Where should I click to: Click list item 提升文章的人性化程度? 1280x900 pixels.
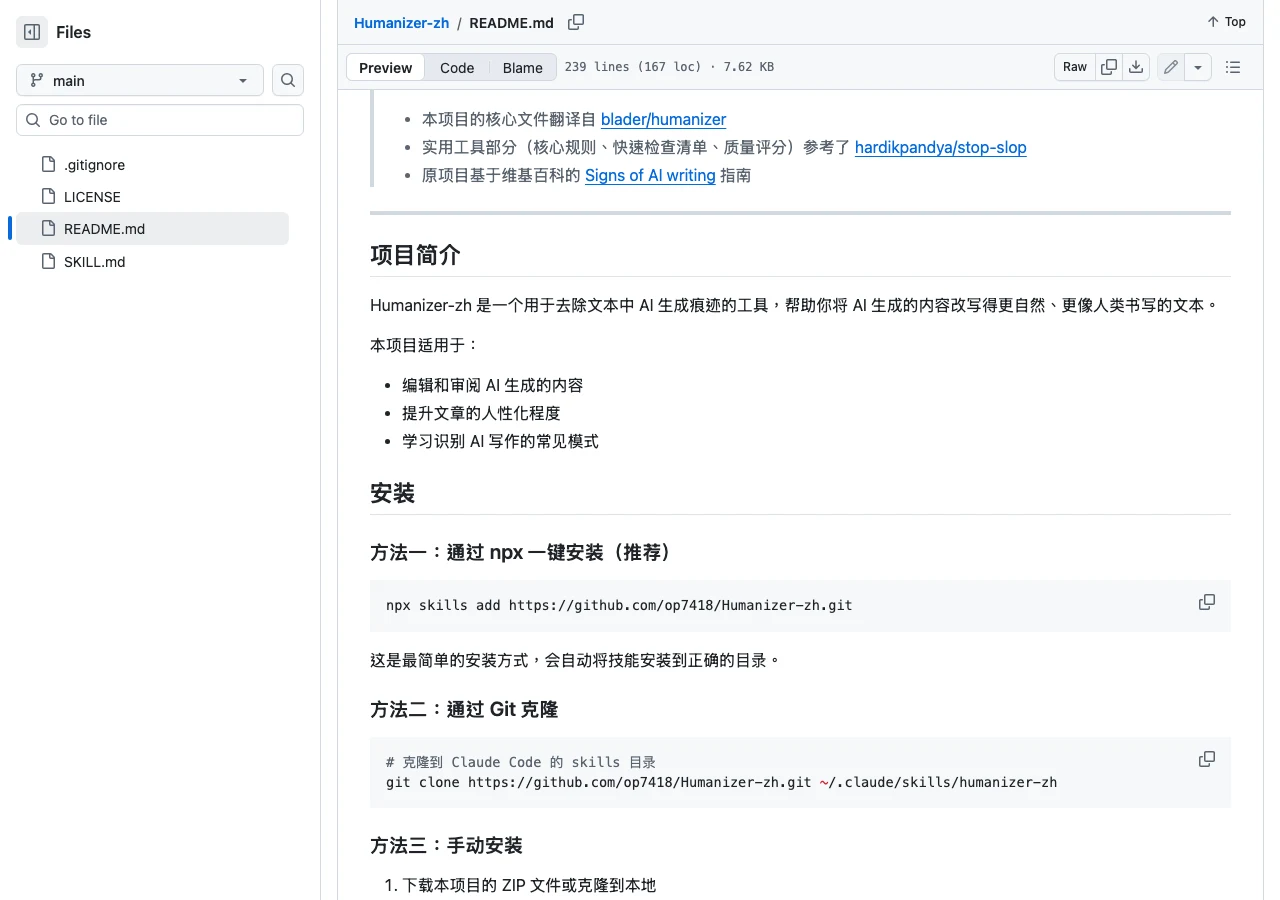(x=481, y=413)
